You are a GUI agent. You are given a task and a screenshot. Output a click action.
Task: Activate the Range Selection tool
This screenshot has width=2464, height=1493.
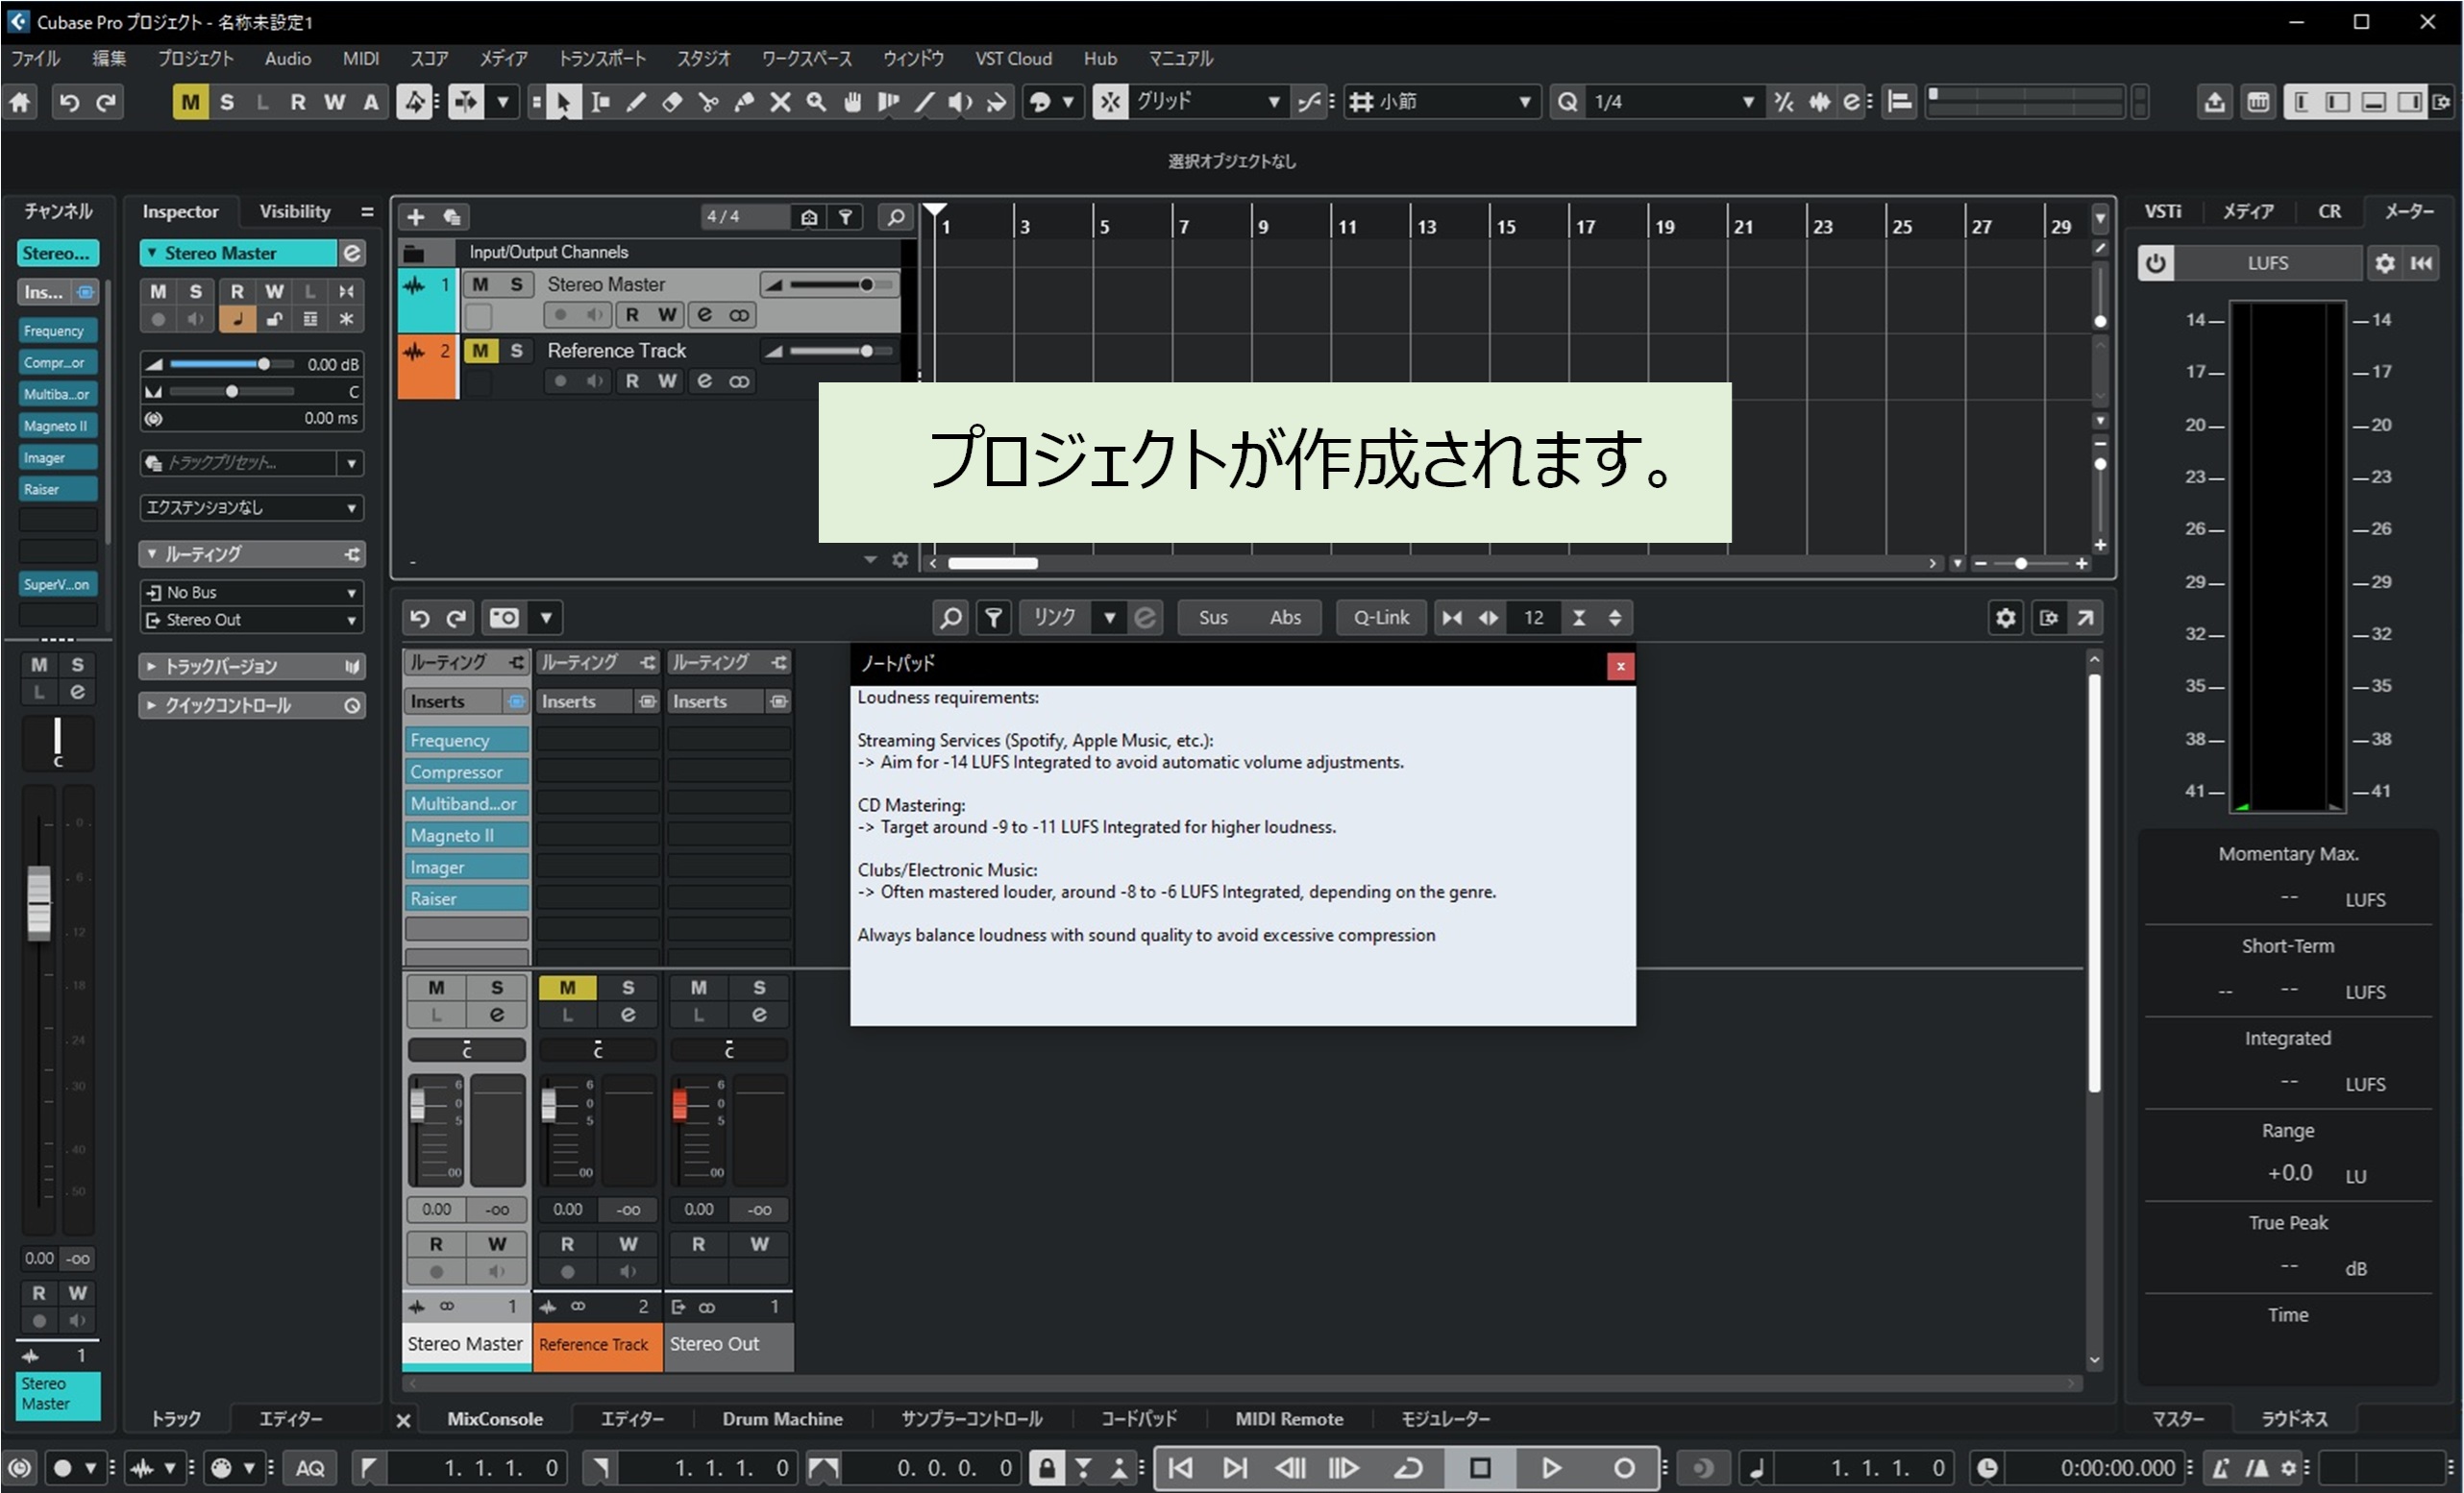click(600, 101)
